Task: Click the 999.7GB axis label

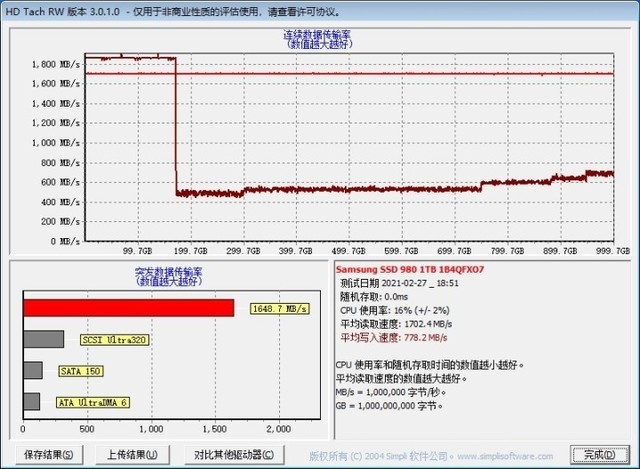Action: tap(613, 251)
